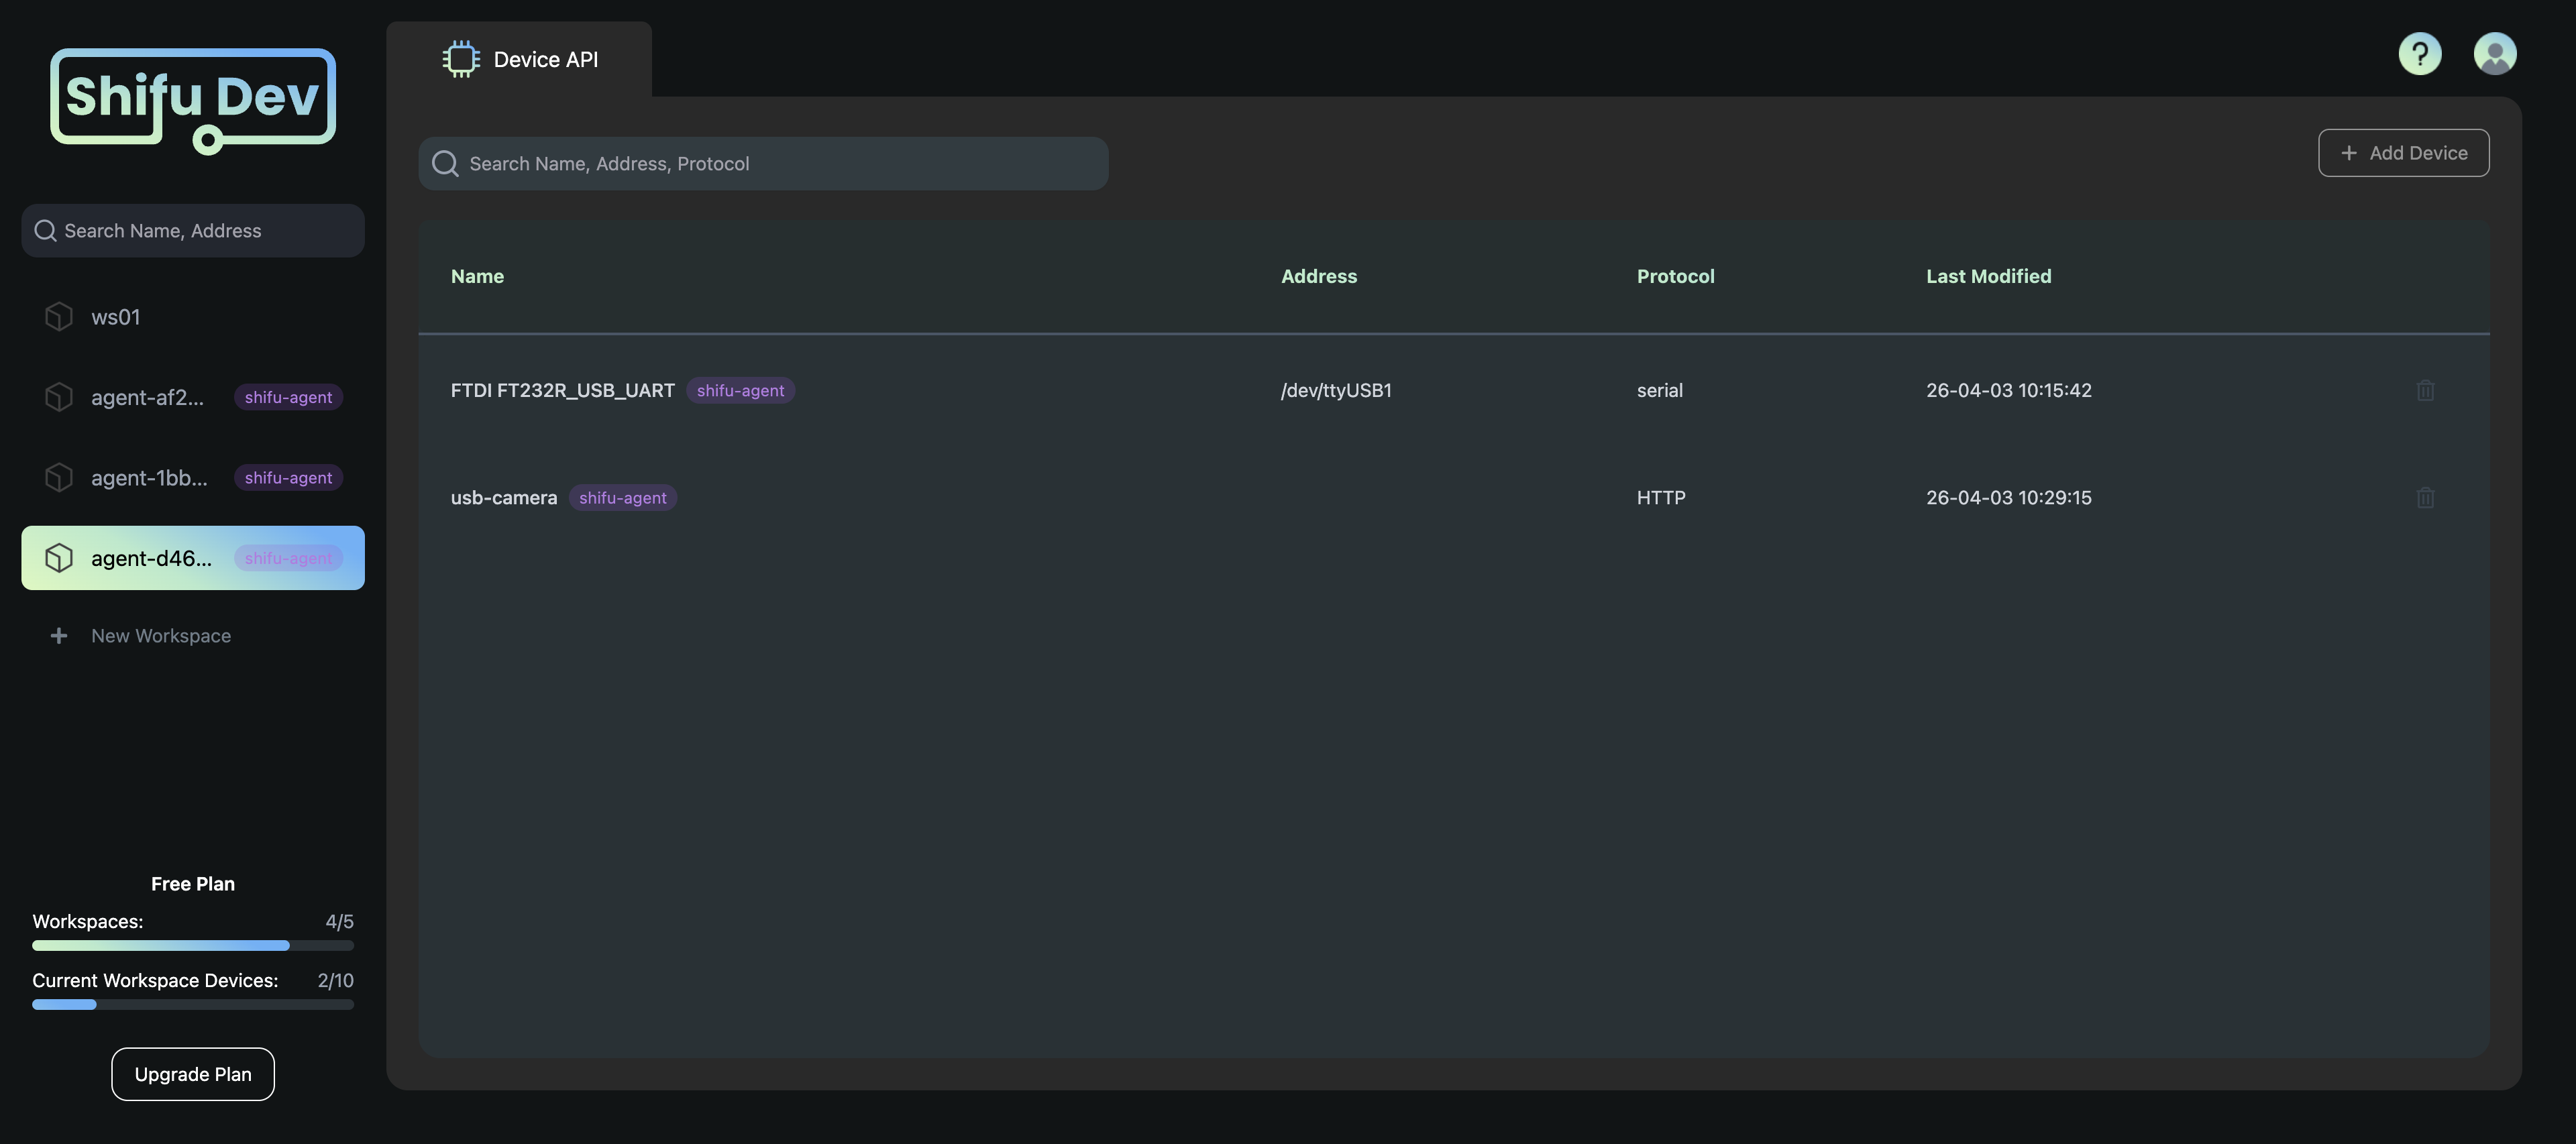Image resolution: width=2576 pixels, height=1144 pixels.
Task: Select the highlighted agent-d46 workspace
Action: click(150, 557)
